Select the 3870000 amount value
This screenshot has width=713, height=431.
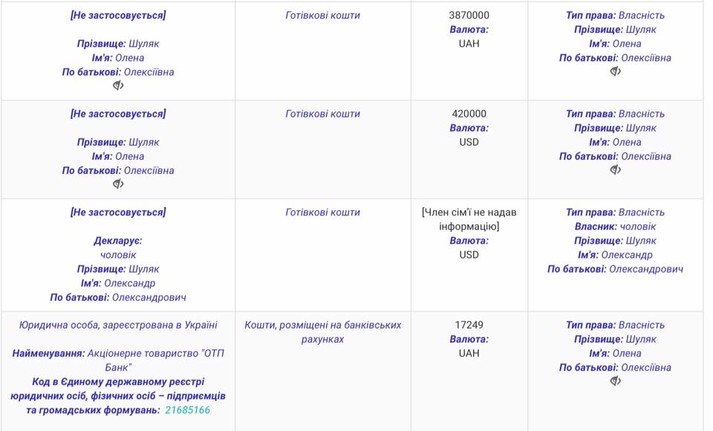pos(468,16)
